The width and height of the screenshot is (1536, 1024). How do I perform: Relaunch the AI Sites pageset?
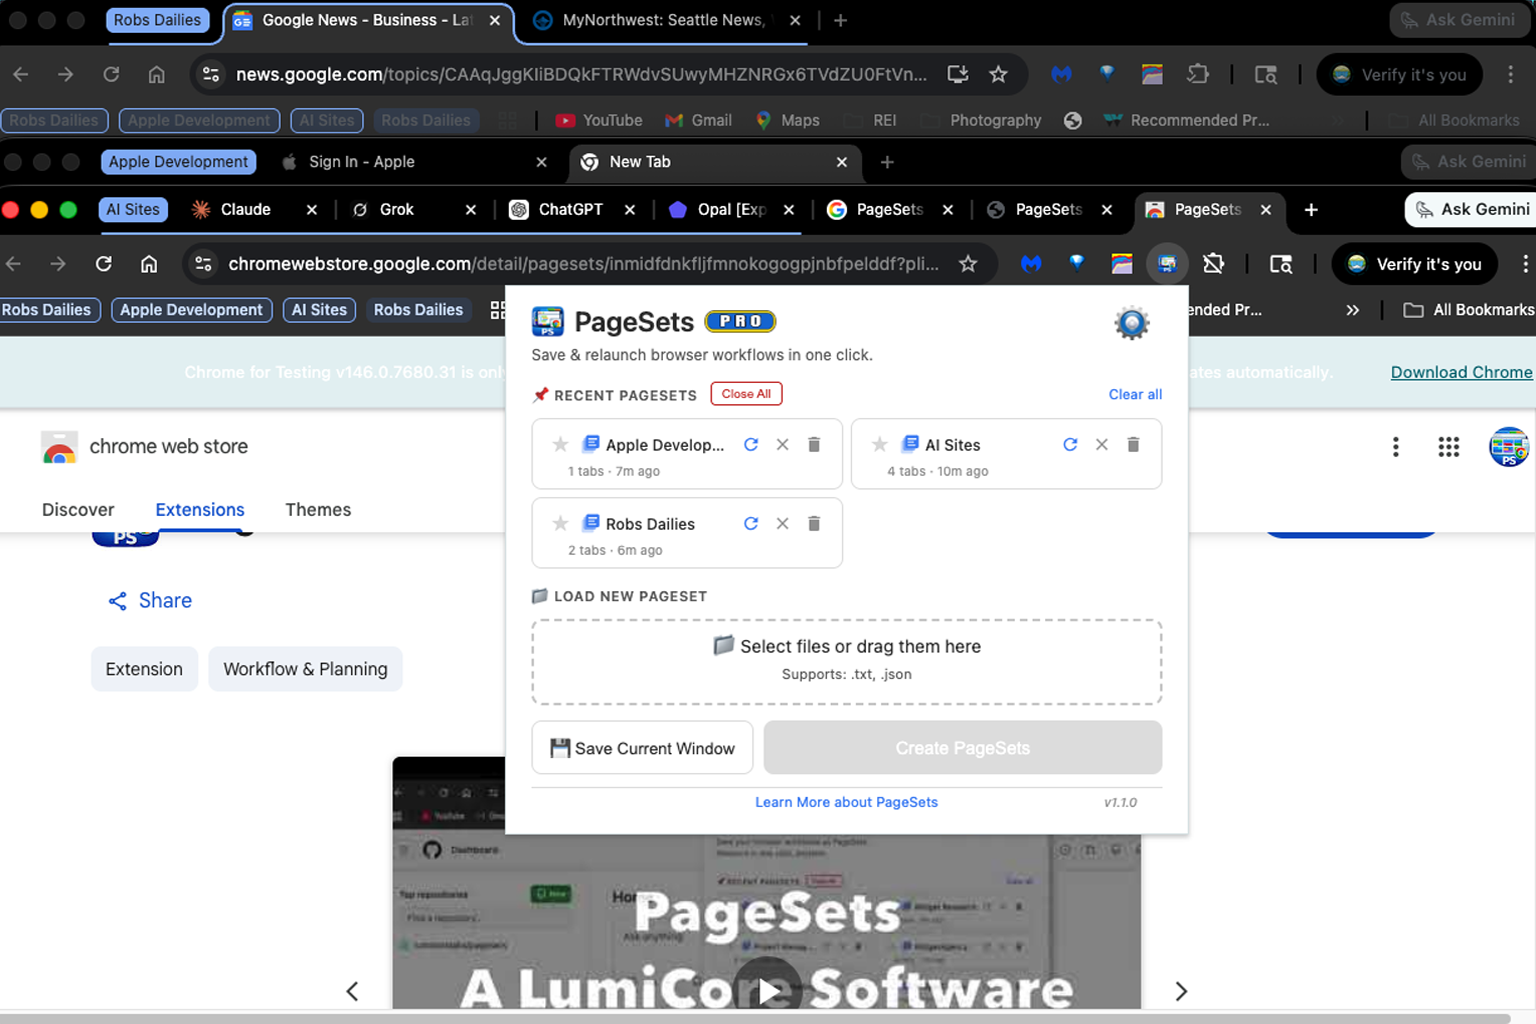(x=1070, y=445)
